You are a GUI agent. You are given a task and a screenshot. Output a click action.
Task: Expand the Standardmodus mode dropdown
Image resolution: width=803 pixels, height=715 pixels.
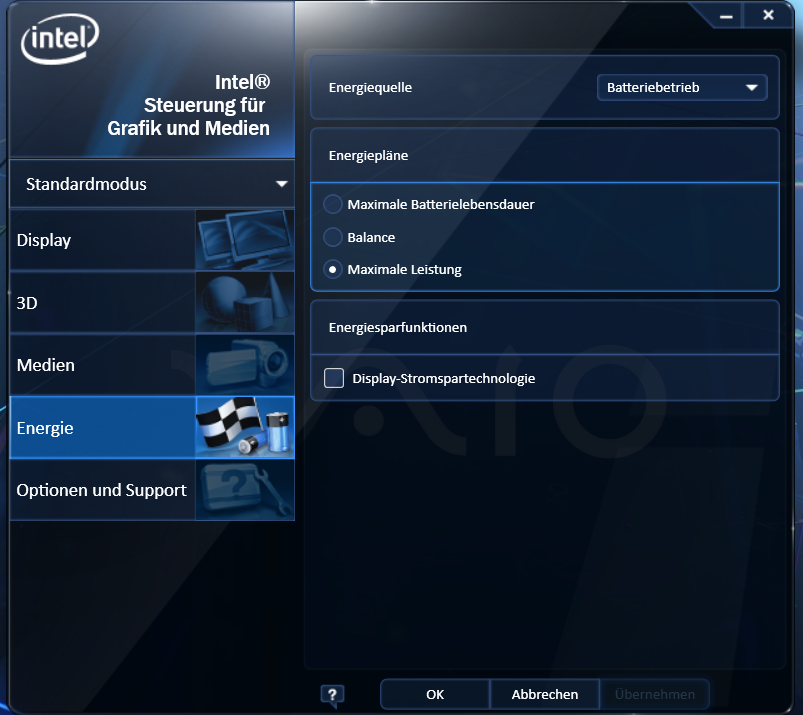coord(152,184)
